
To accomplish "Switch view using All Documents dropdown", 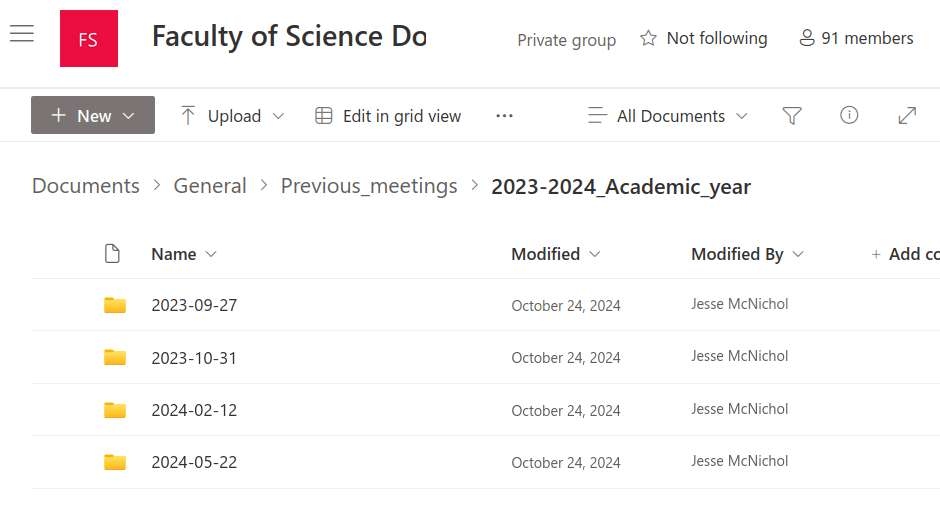I will pos(668,116).
